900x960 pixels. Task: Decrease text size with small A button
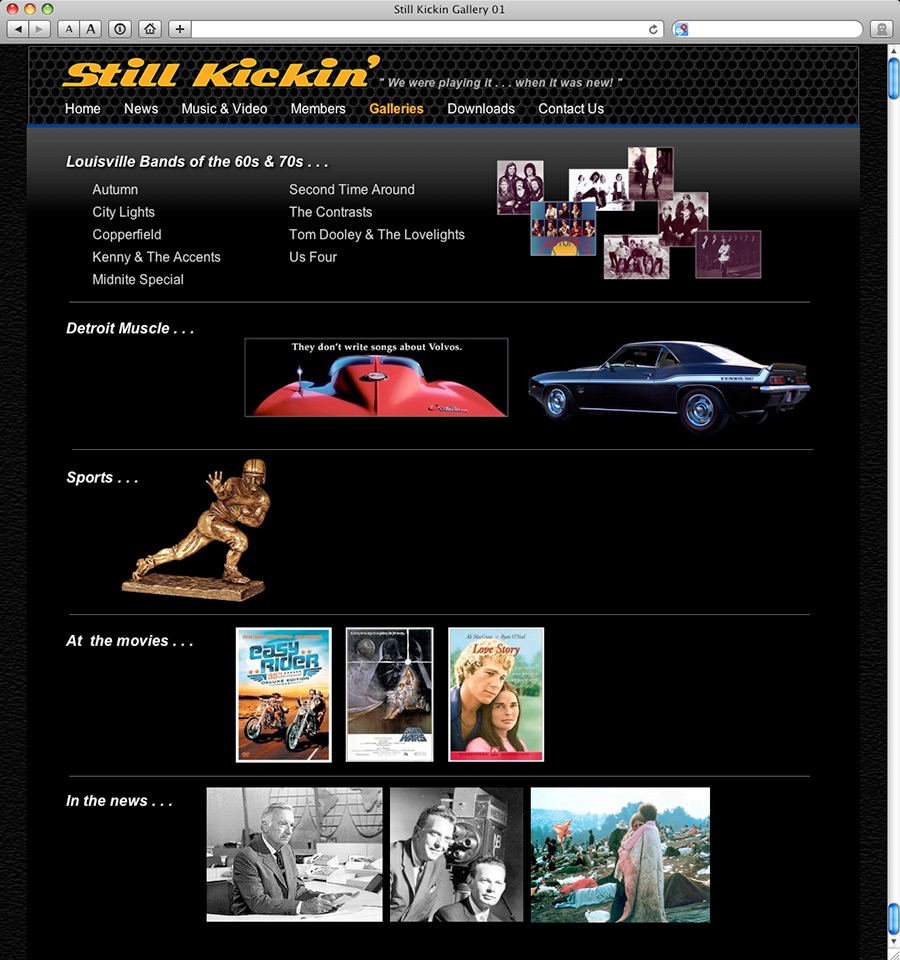pos(69,29)
